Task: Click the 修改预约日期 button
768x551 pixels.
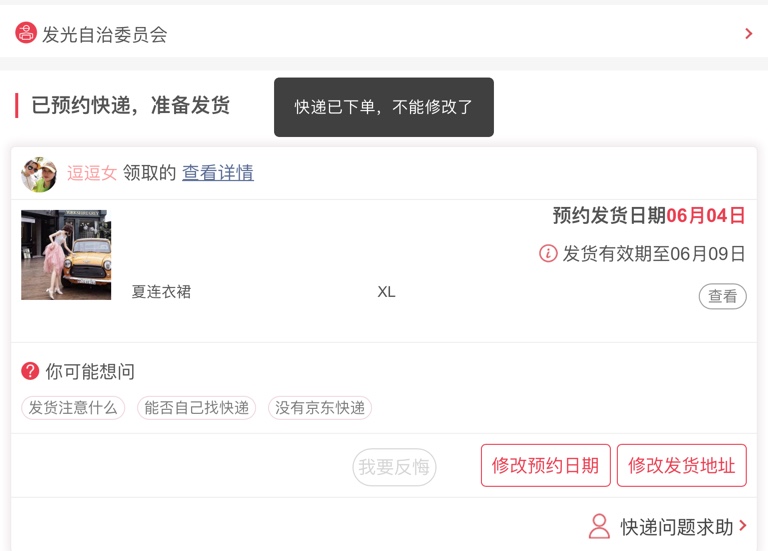Action: (545, 466)
